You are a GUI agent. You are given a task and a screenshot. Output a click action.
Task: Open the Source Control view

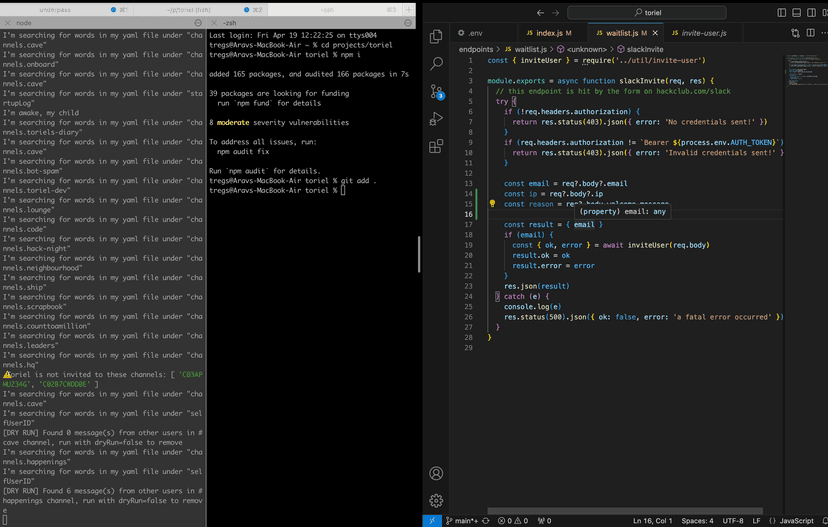point(436,92)
